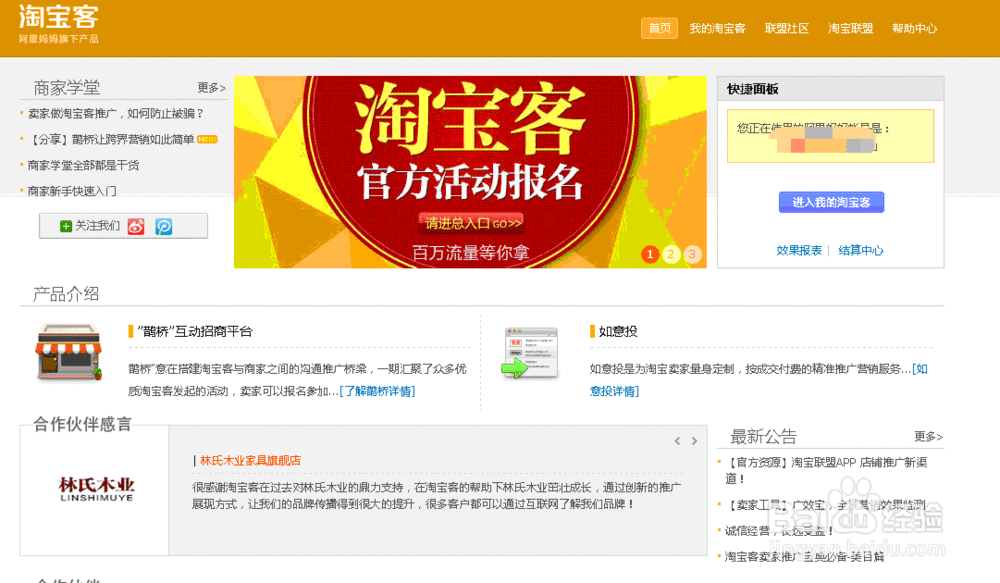1000x583 pixels.
Task: Open article 【分享】鹊桥让跨界营销如此简单
Action: pyautogui.click(x=111, y=140)
